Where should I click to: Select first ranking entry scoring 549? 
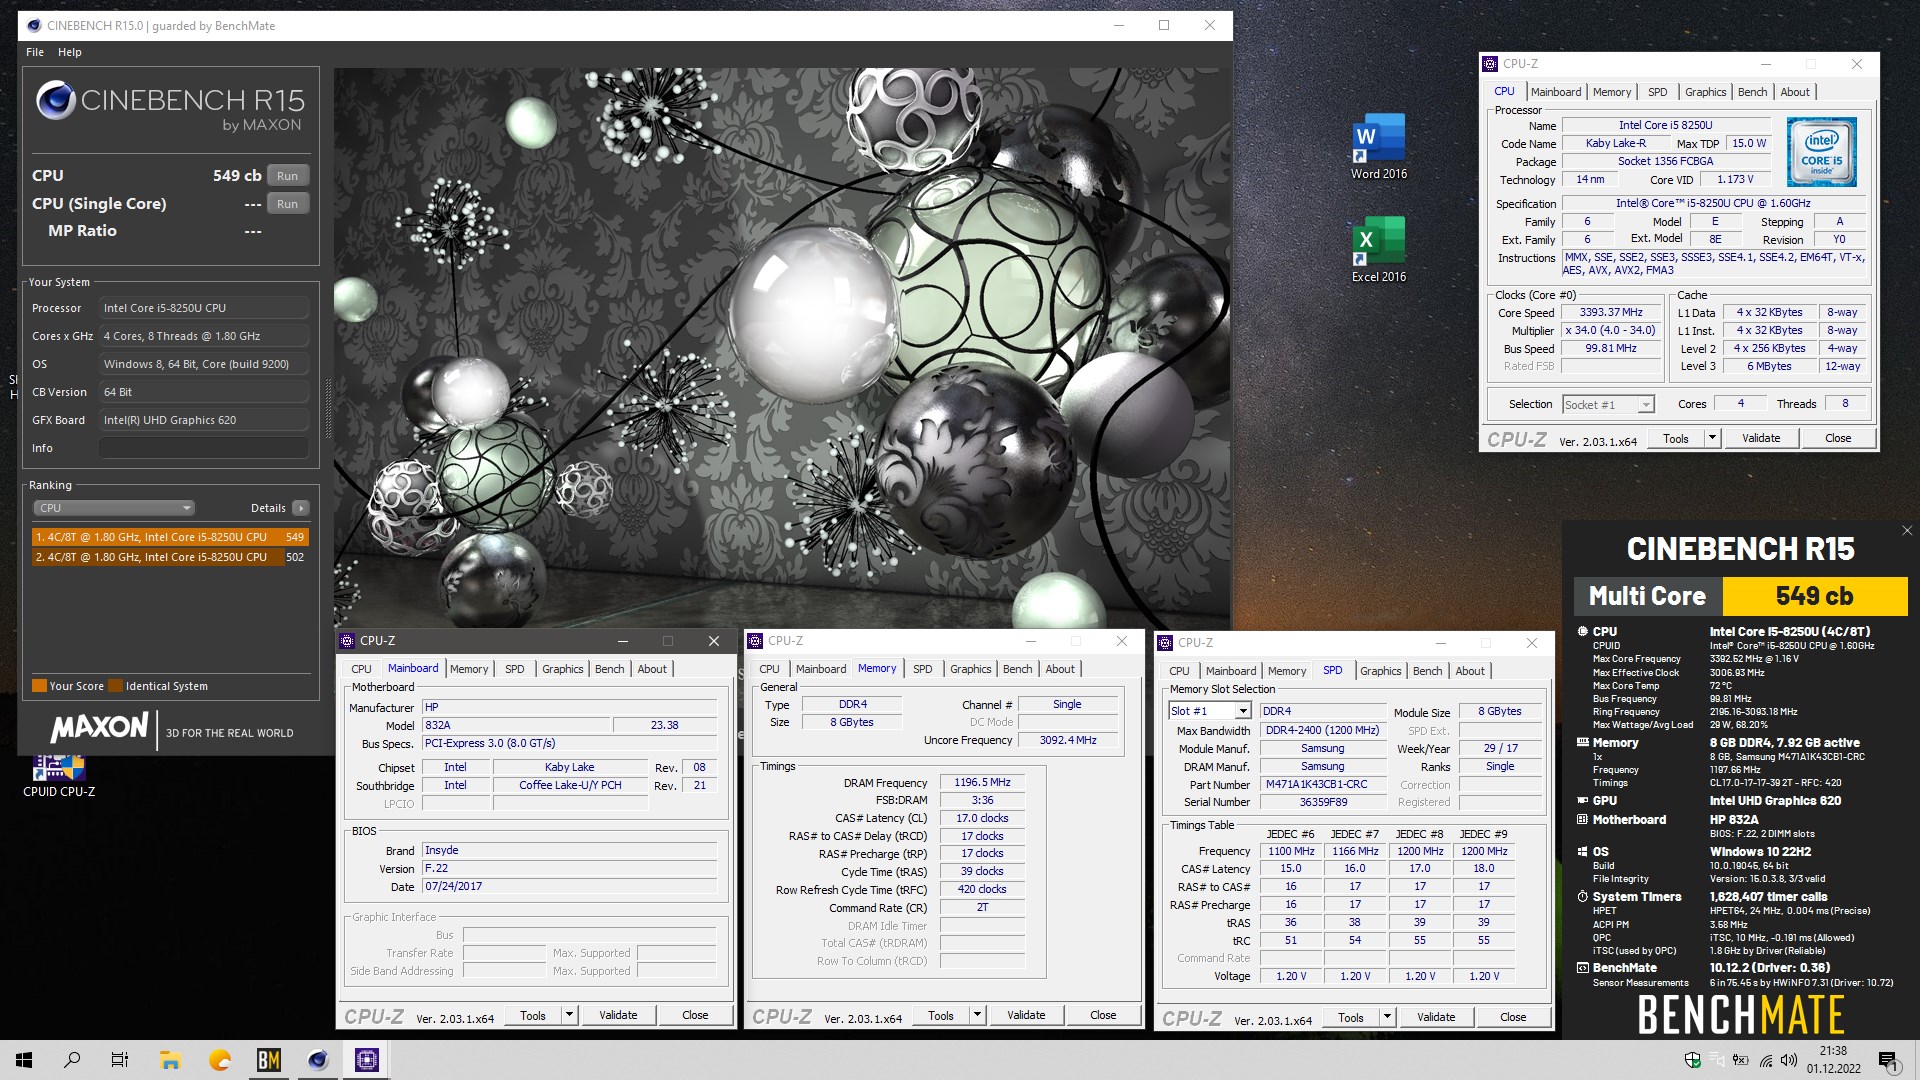click(x=170, y=537)
